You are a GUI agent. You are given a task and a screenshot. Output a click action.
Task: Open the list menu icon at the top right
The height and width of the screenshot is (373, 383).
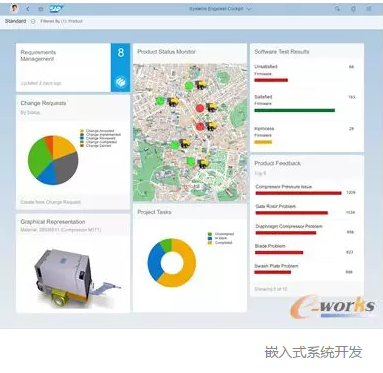click(368, 9)
